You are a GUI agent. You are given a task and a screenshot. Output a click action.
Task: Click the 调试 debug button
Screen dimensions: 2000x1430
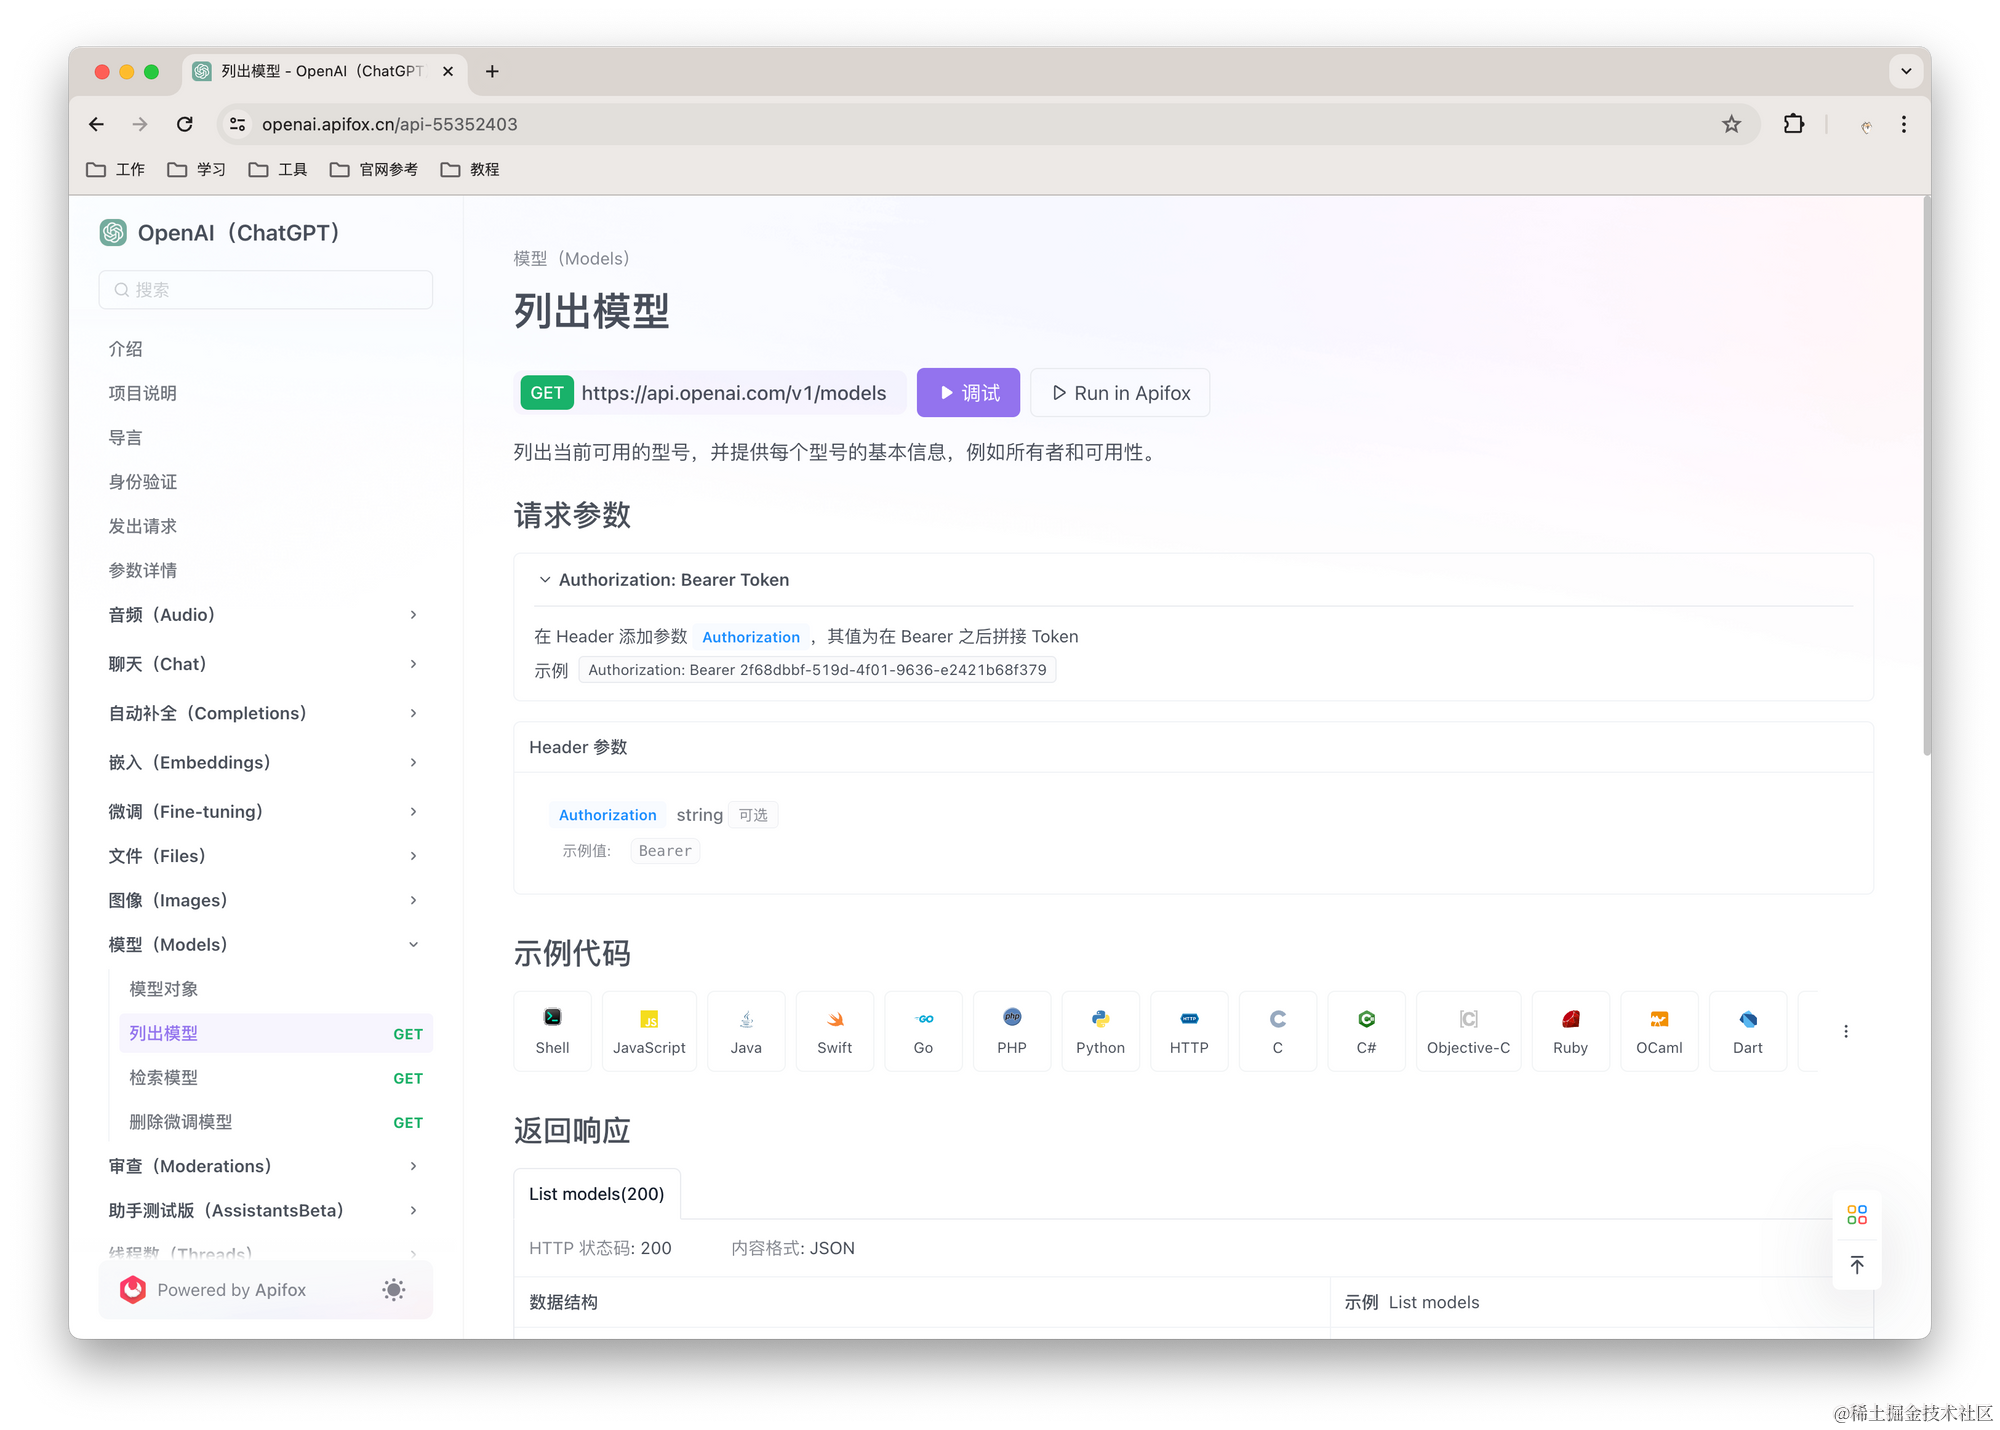[968, 392]
